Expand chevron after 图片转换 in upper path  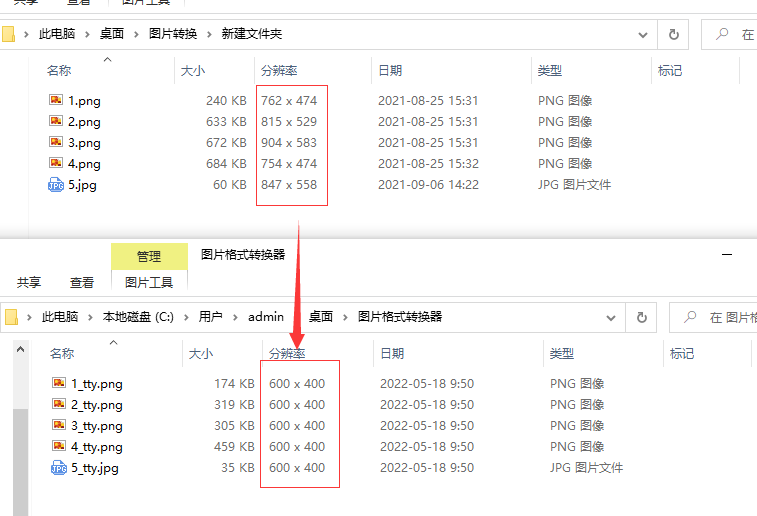tap(209, 34)
